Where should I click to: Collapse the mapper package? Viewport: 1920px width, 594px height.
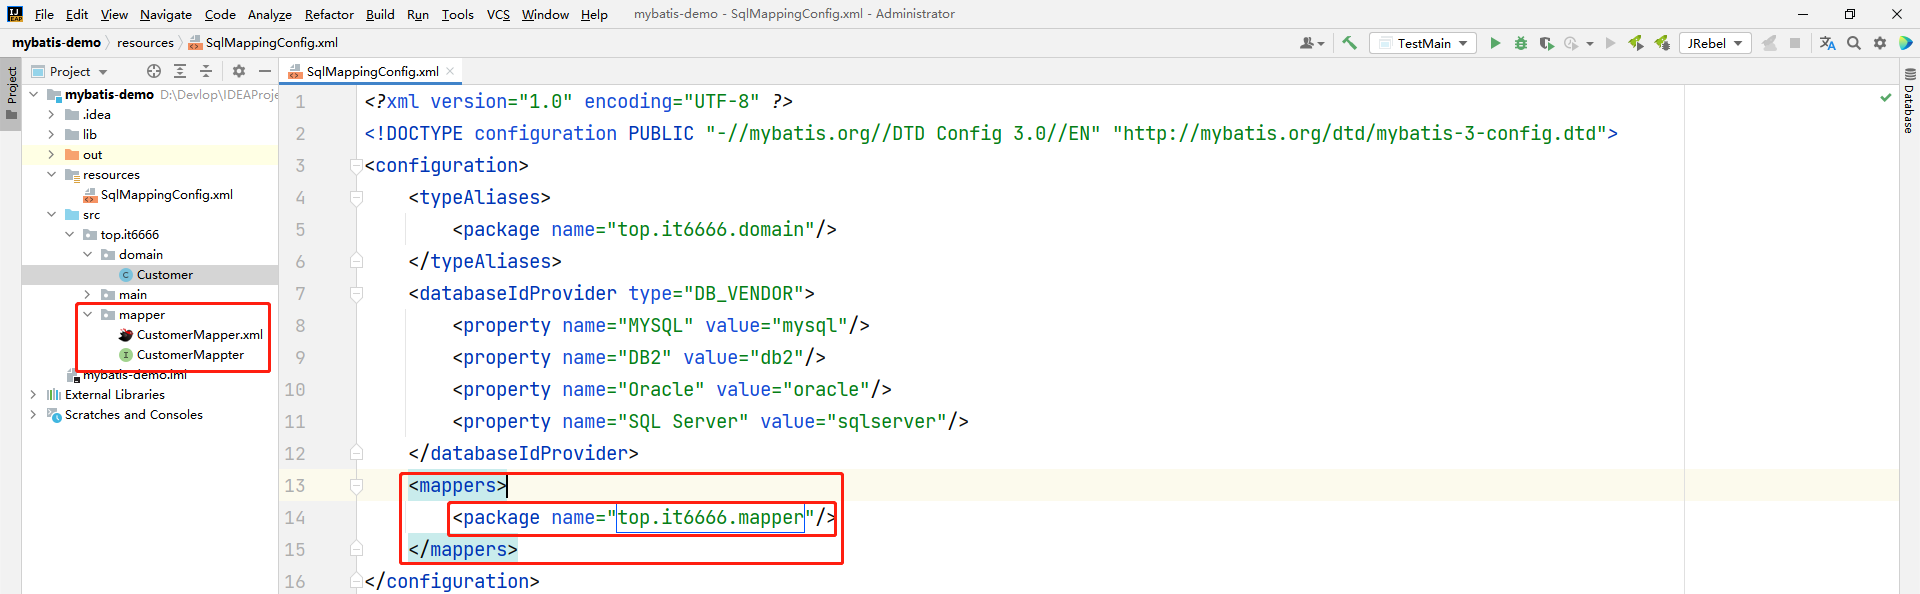coord(87,315)
